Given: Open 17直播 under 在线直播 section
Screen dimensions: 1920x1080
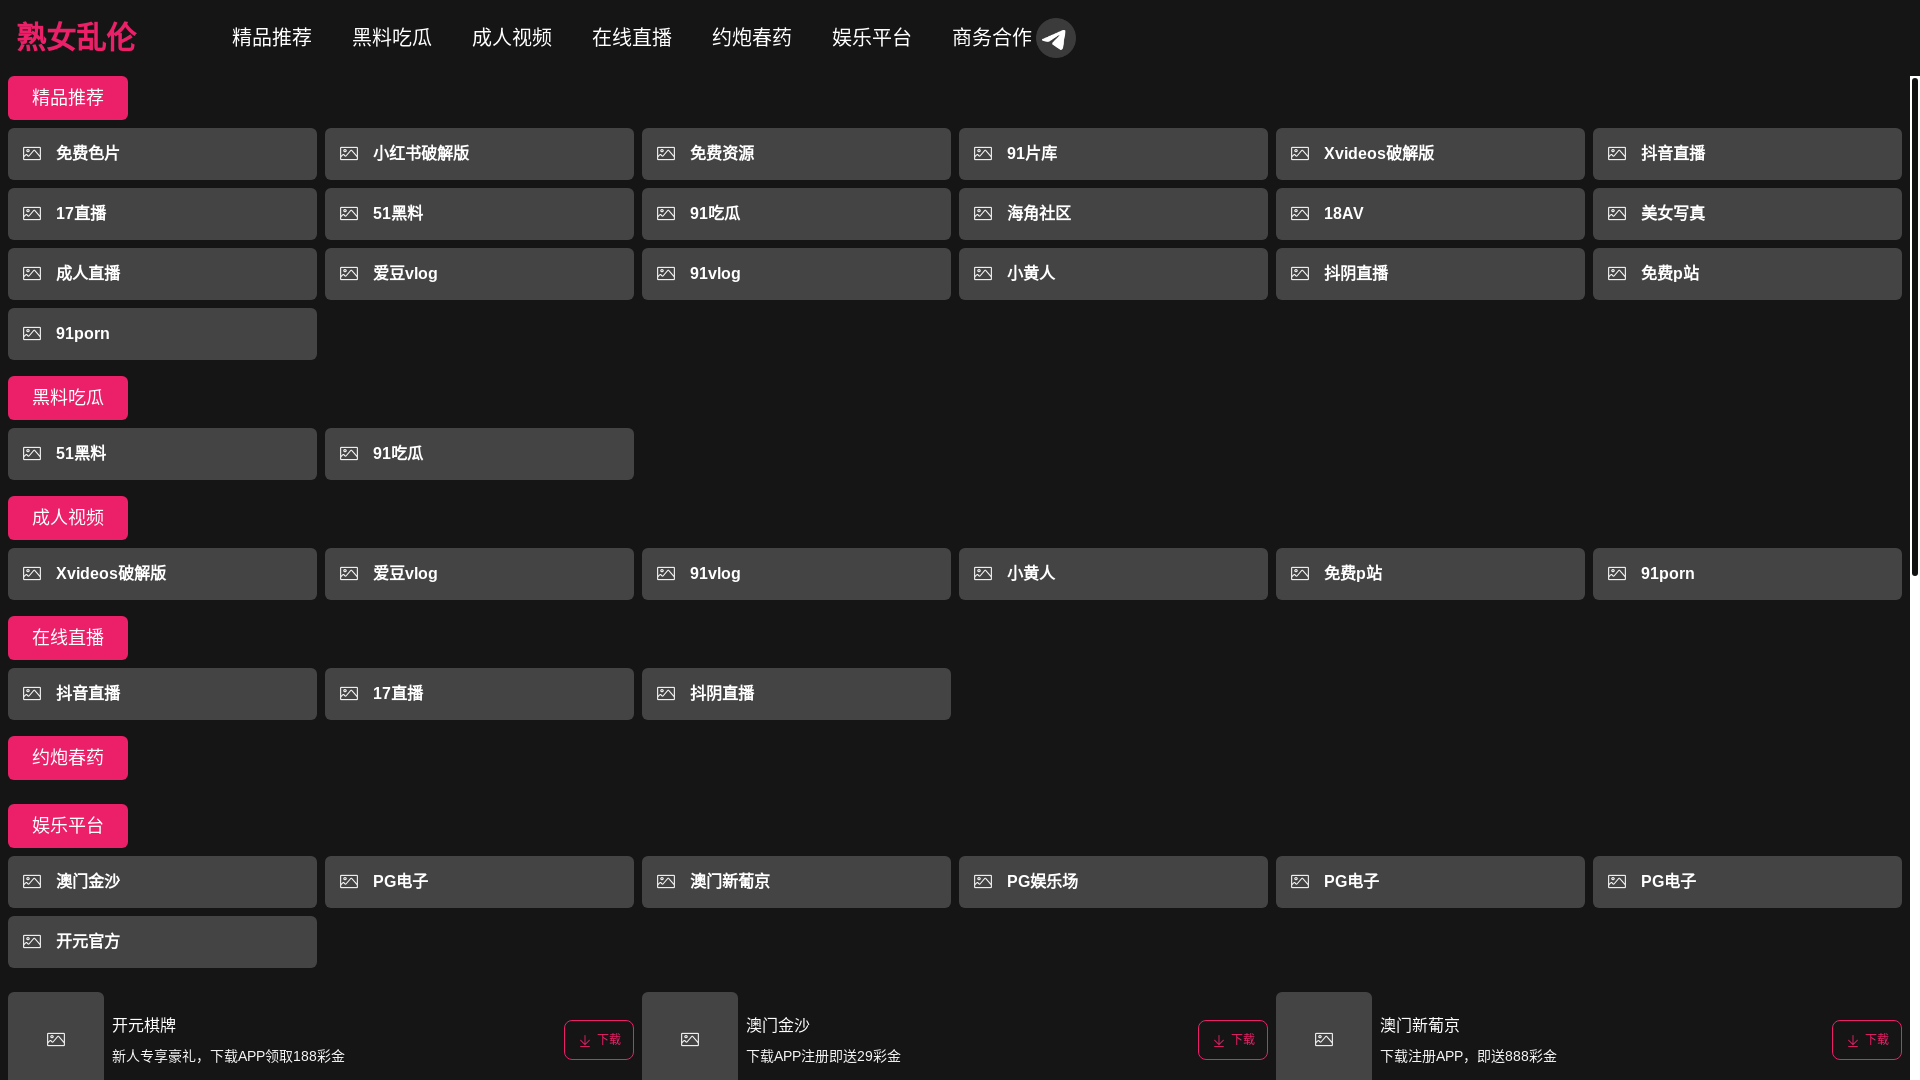Looking at the screenshot, I should pyautogui.click(x=479, y=694).
